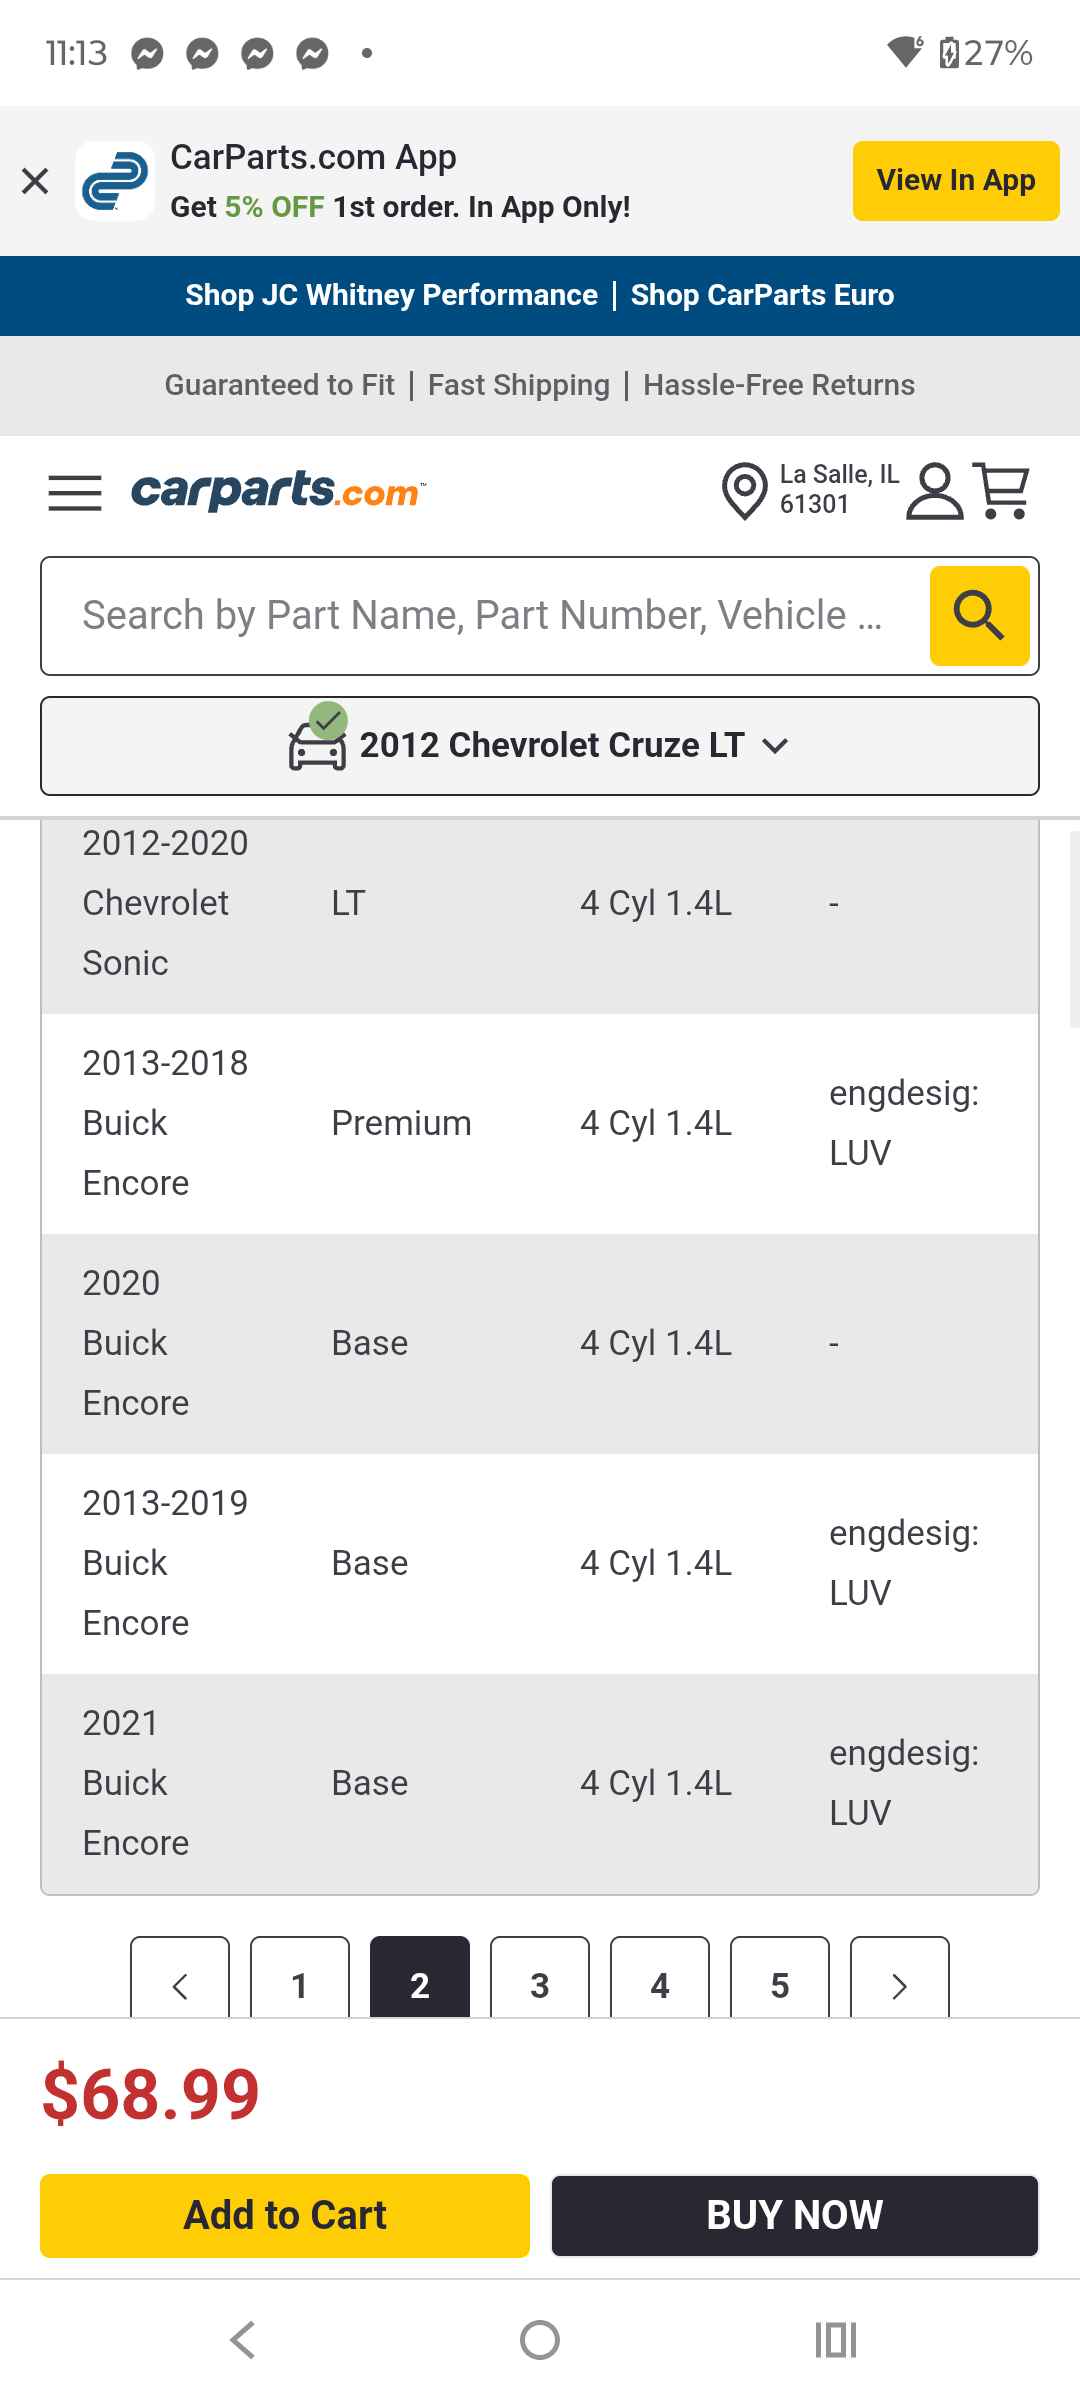Open the user account icon
Image resolution: width=1080 pixels, height=2400 pixels.
pos(934,491)
